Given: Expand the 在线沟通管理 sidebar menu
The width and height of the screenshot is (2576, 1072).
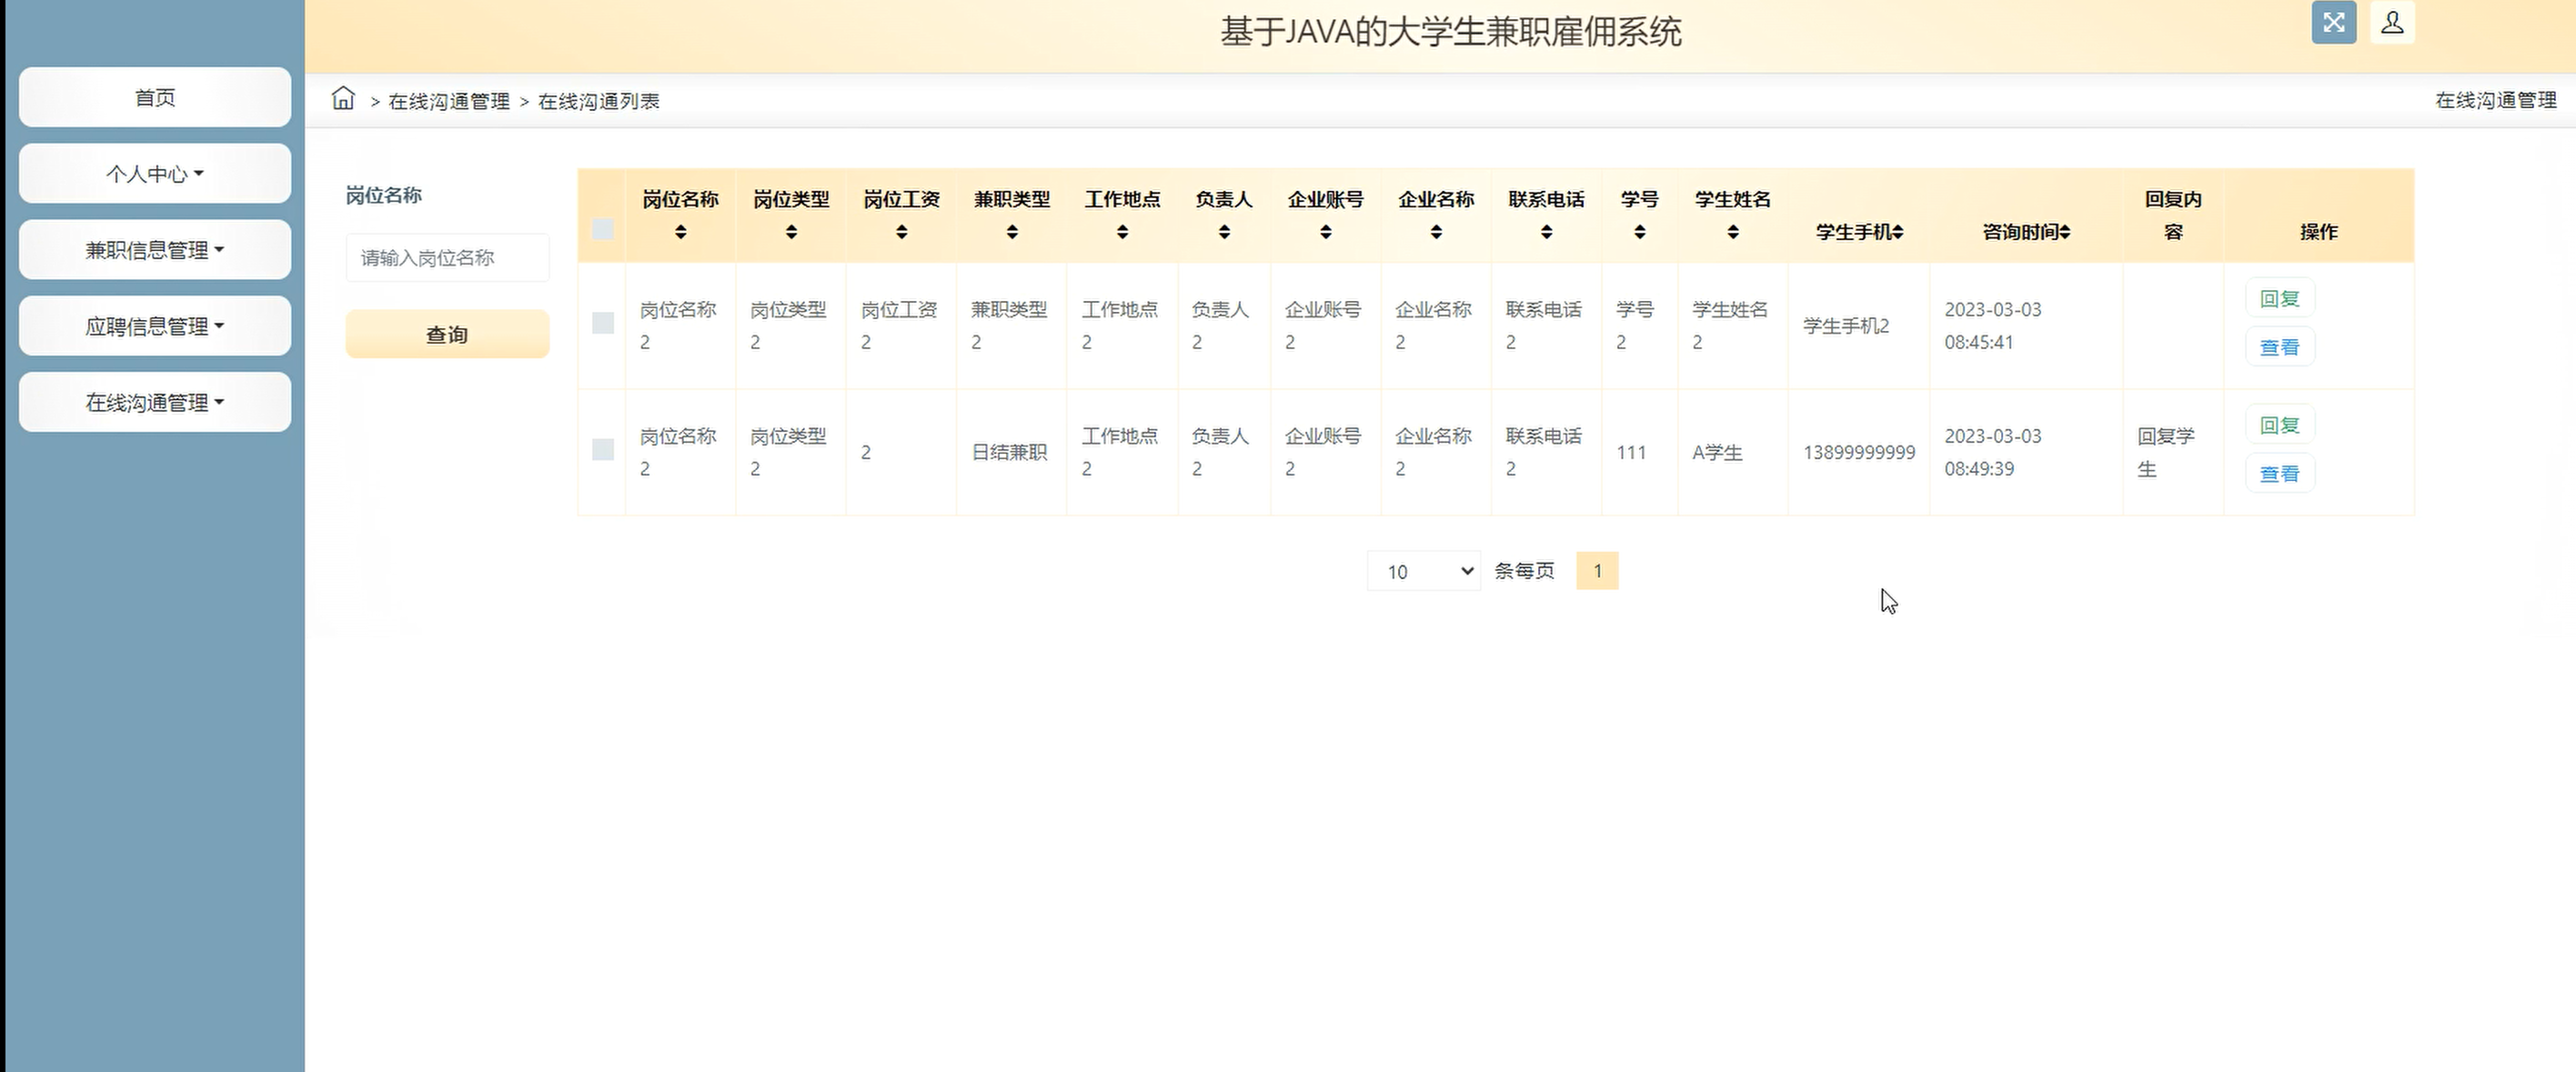Looking at the screenshot, I should pyautogui.click(x=155, y=402).
